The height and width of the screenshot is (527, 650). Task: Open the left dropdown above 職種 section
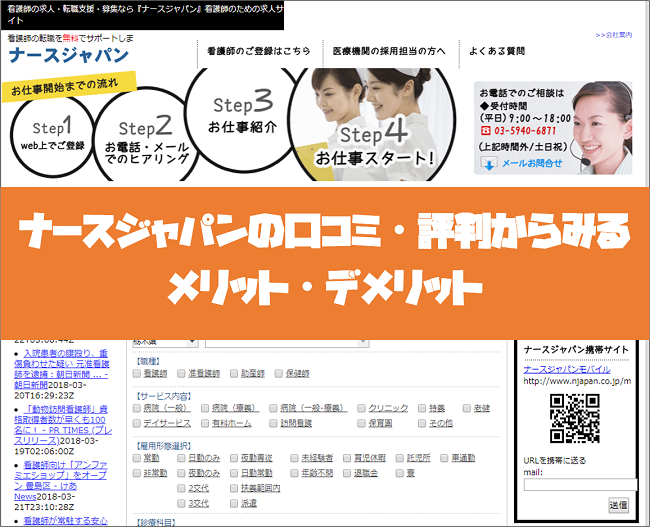165,342
